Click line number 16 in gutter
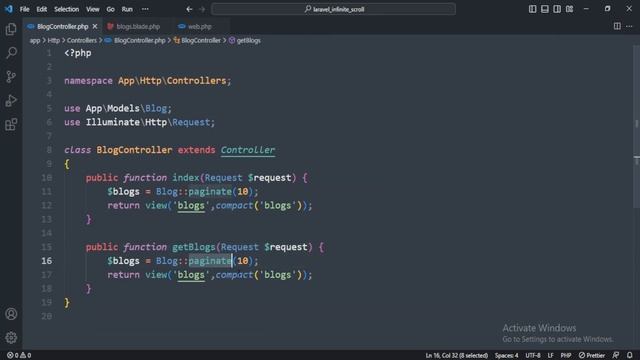The height and width of the screenshot is (360, 640). click(x=47, y=260)
